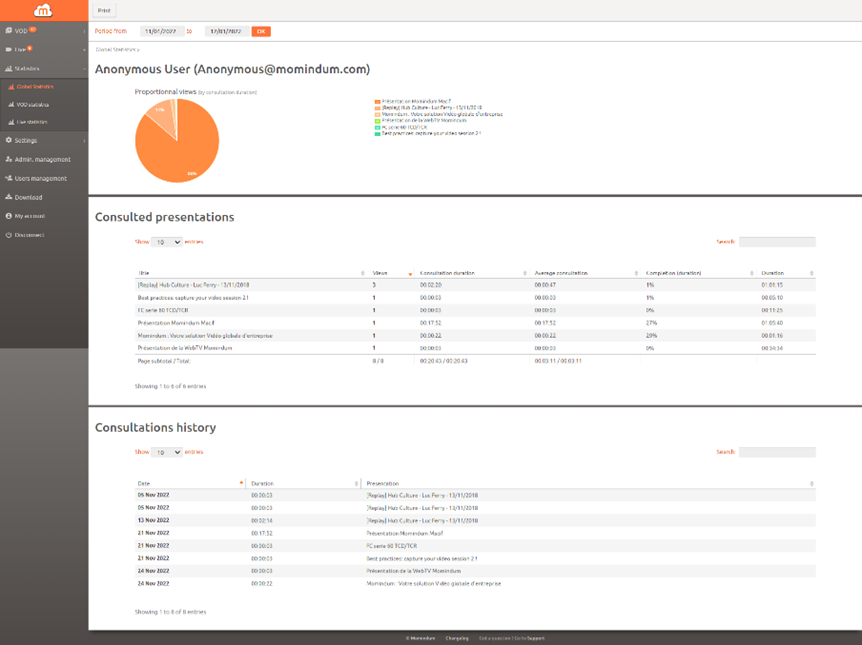Sort by Consultation duration column arrows
862x645 pixels.
pos(525,273)
